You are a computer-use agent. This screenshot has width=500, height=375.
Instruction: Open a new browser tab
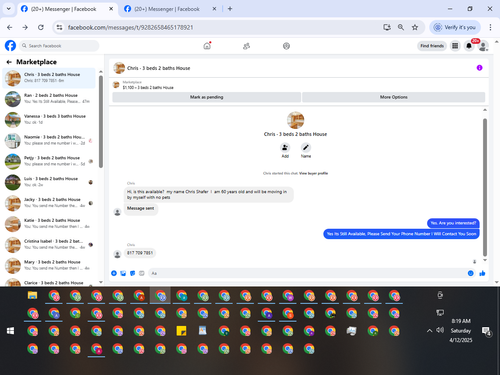[230, 9]
